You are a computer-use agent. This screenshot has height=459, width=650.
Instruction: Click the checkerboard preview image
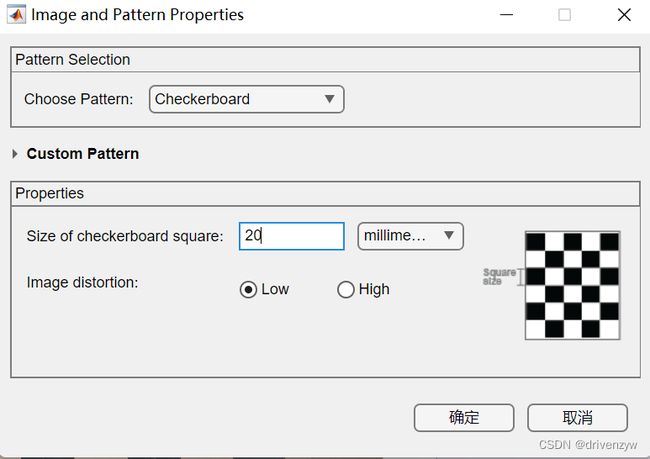point(572,285)
